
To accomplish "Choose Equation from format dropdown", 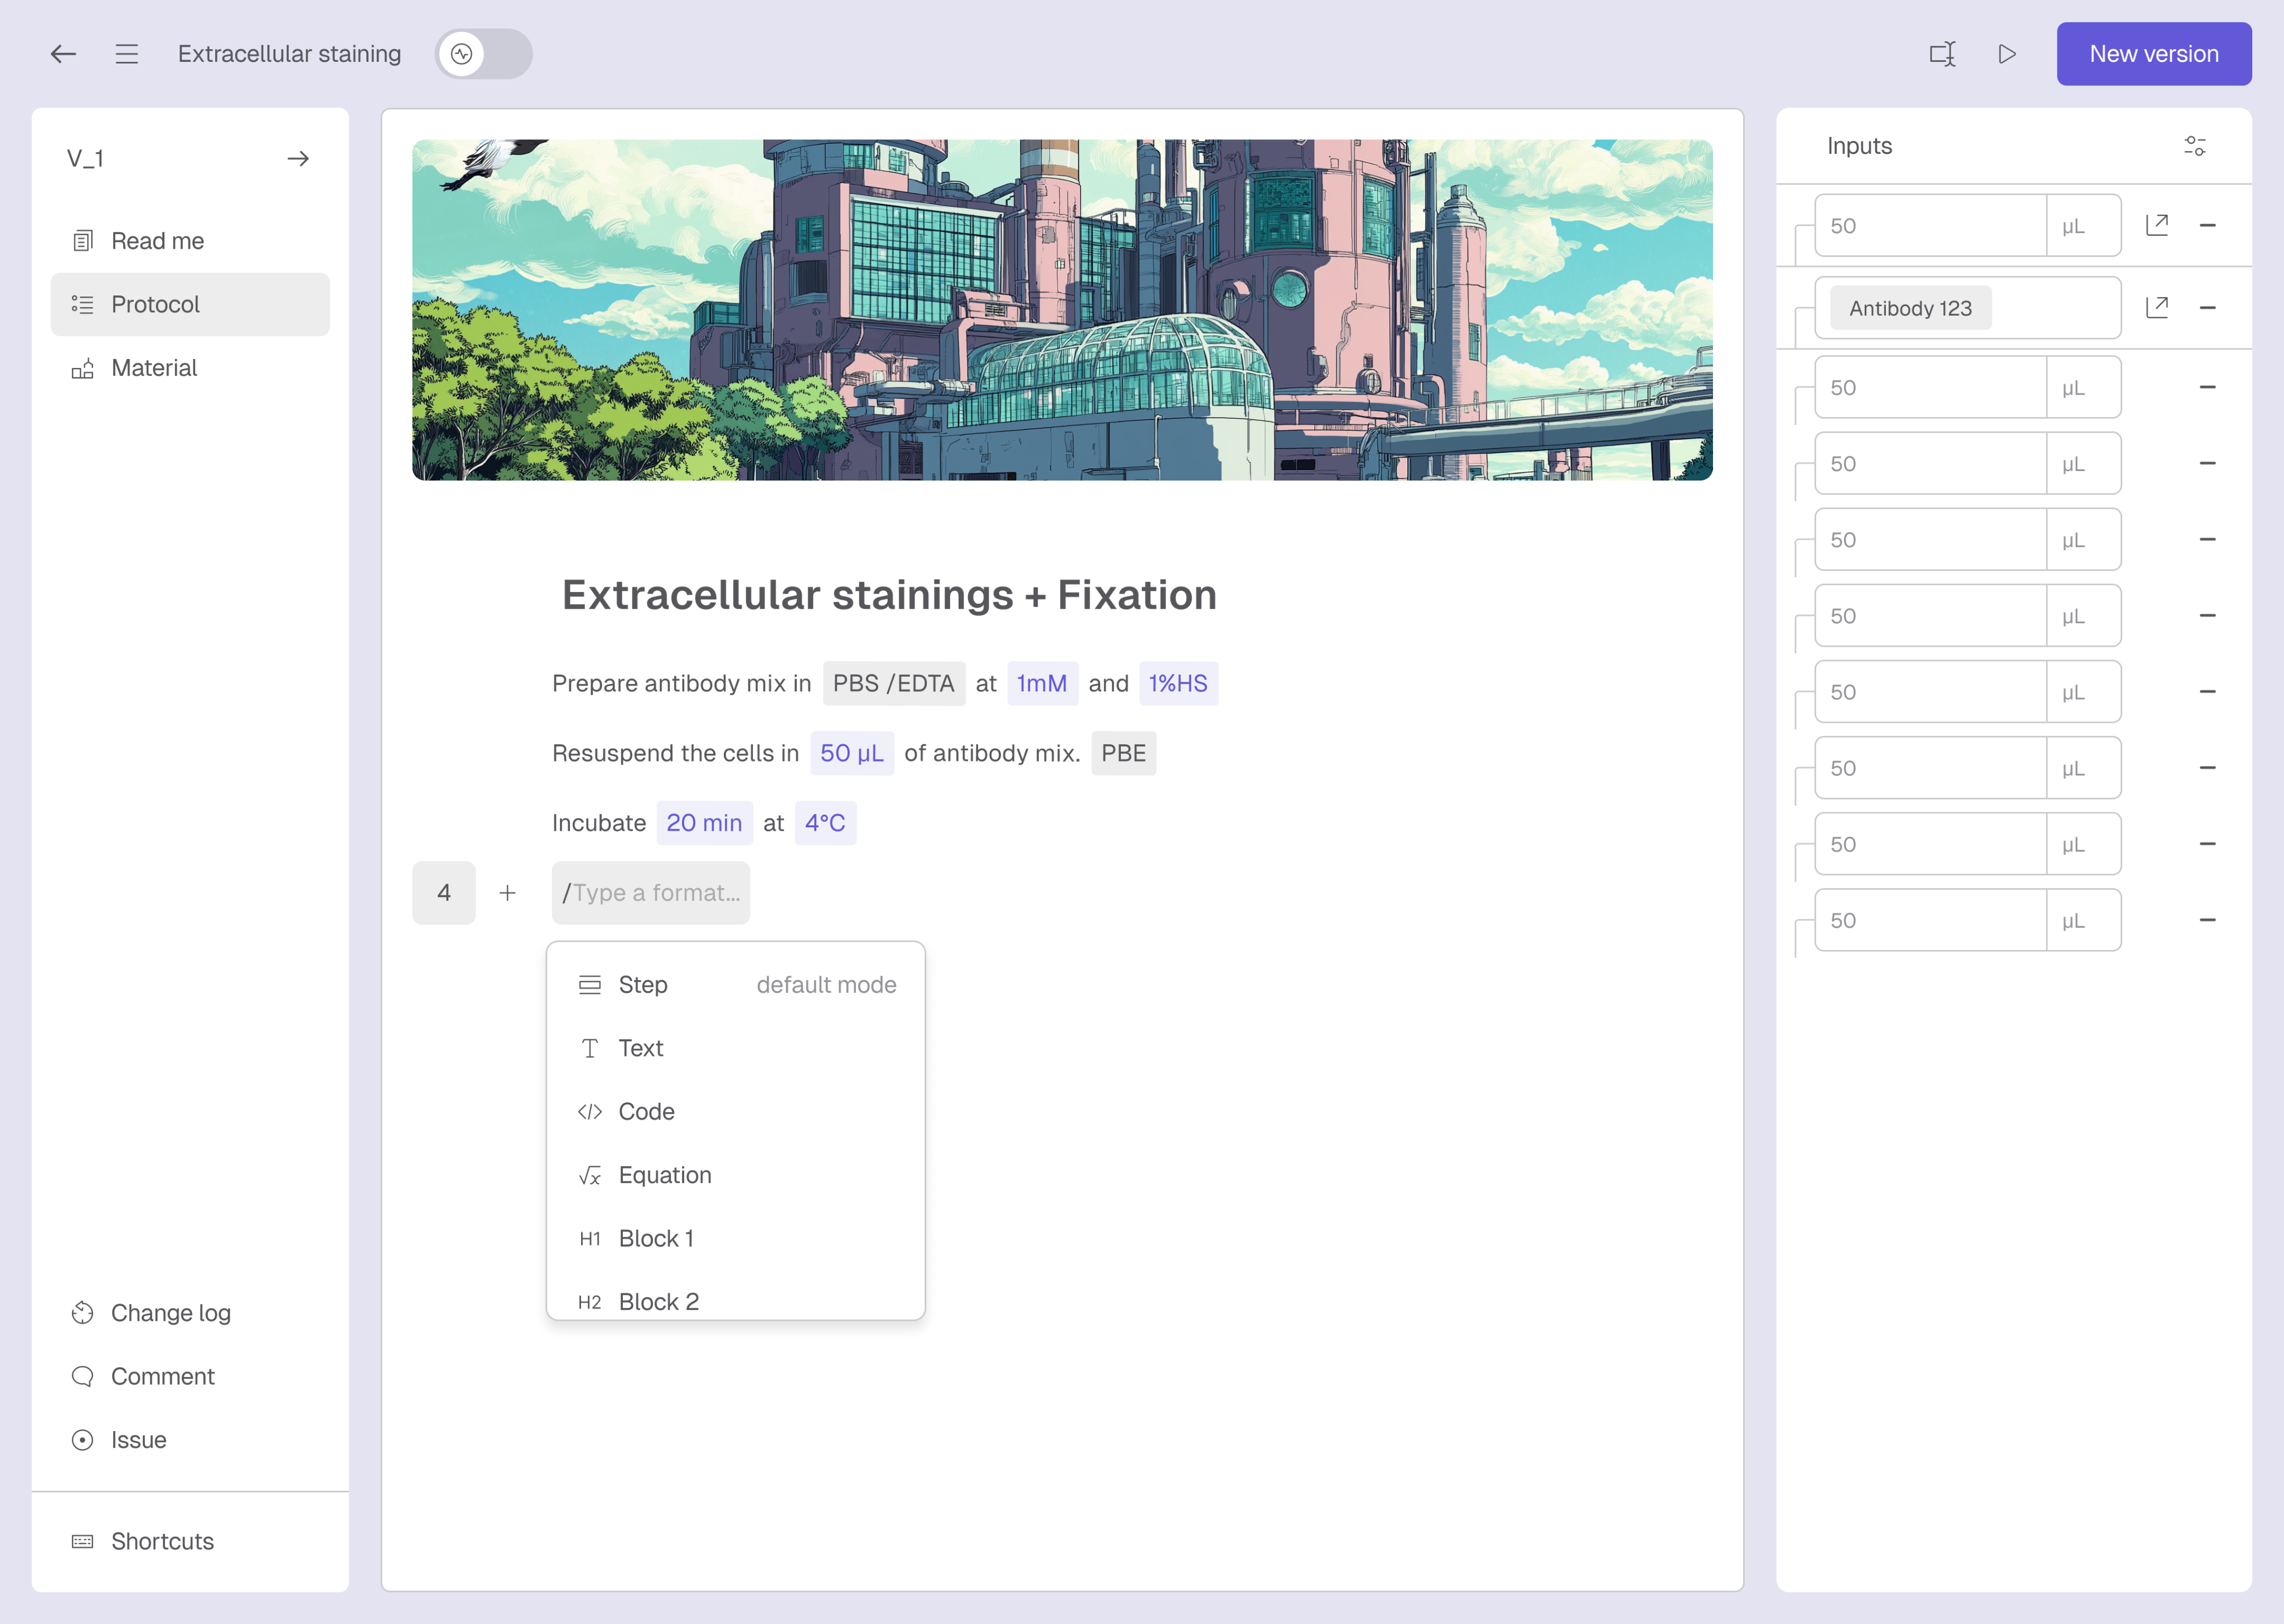I will (x=665, y=1175).
